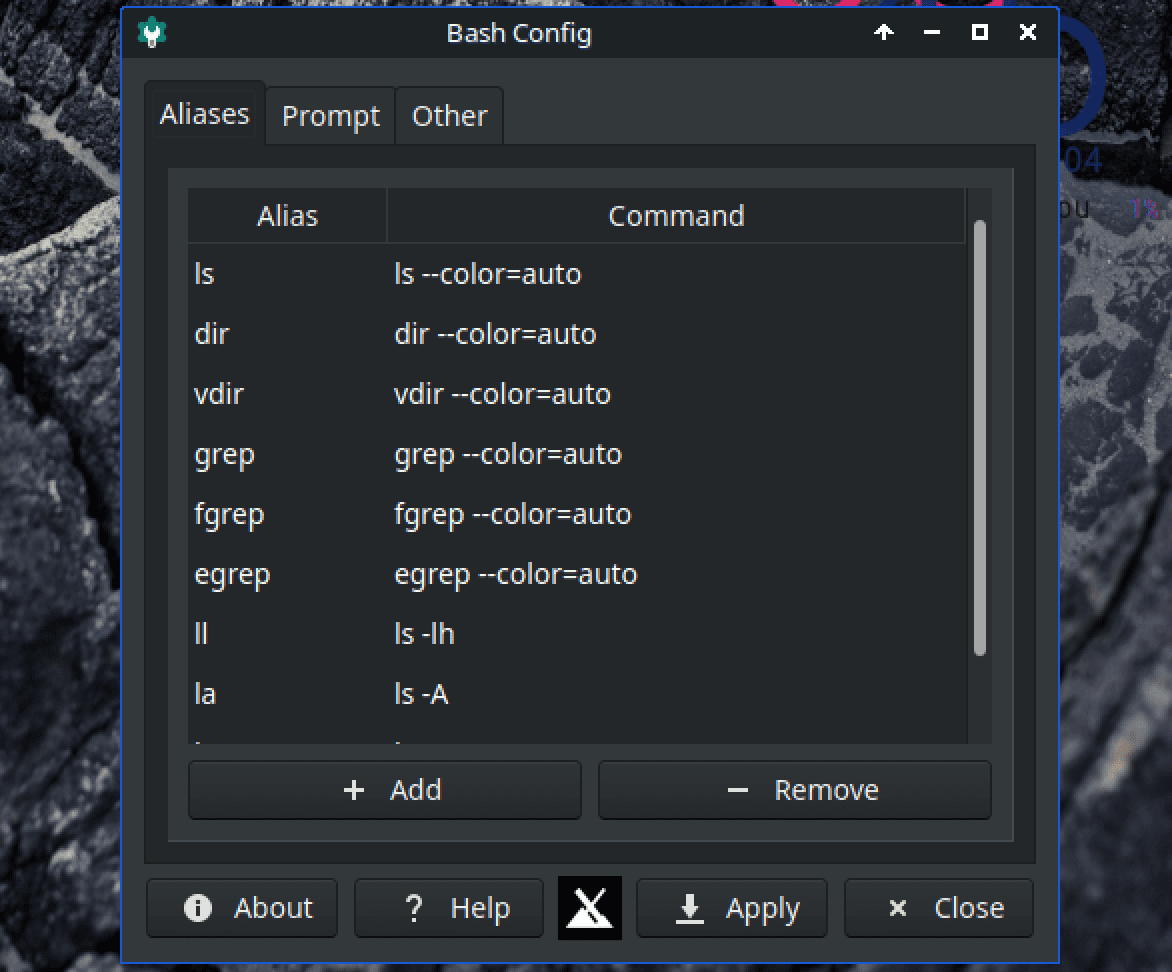Select the 'dir' alias cell
1172x972 pixels.
[x=287, y=334]
